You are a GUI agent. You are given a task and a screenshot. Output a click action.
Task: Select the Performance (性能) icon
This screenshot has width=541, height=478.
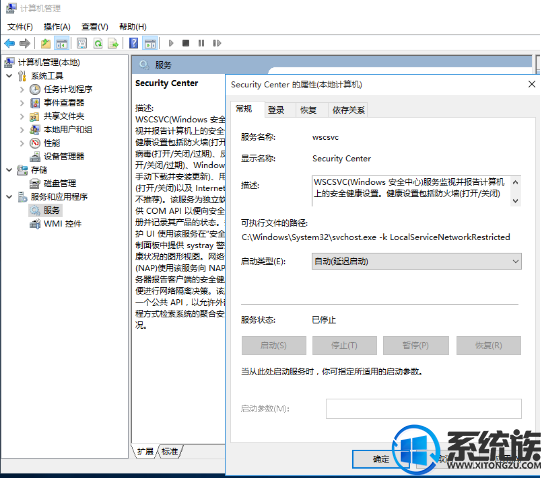pos(35,143)
